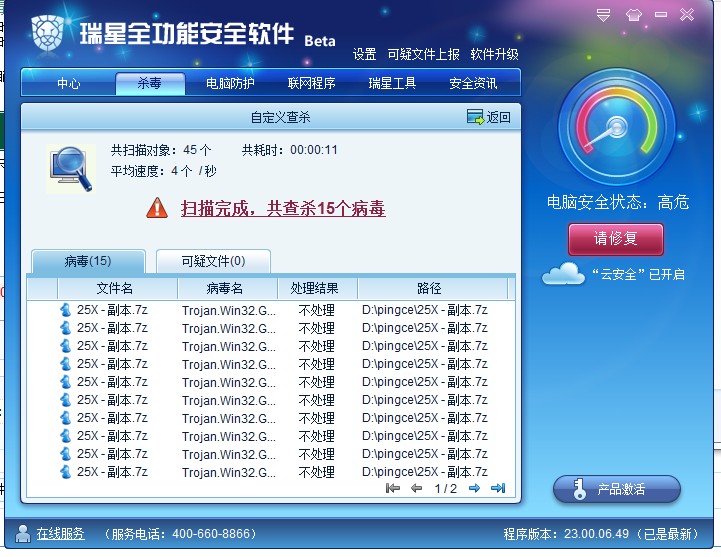
Task: Open the 电脑防护 tab
Action: point(230,83)
